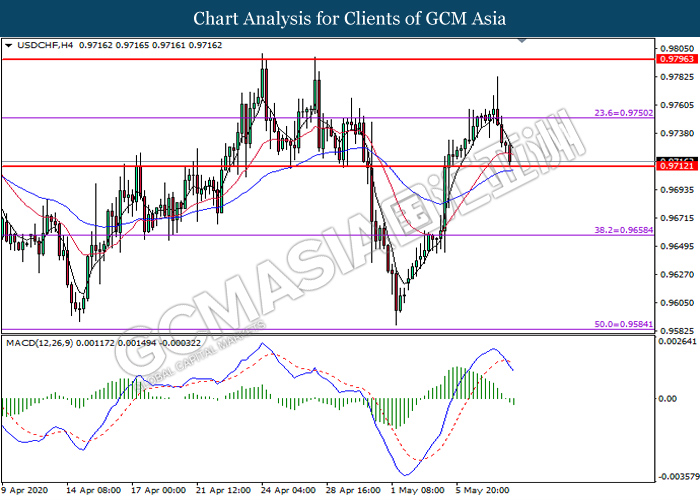
Task: Click the -0.003579 MACD axis value
Action: pyautogui.click(x=677, y=476)
